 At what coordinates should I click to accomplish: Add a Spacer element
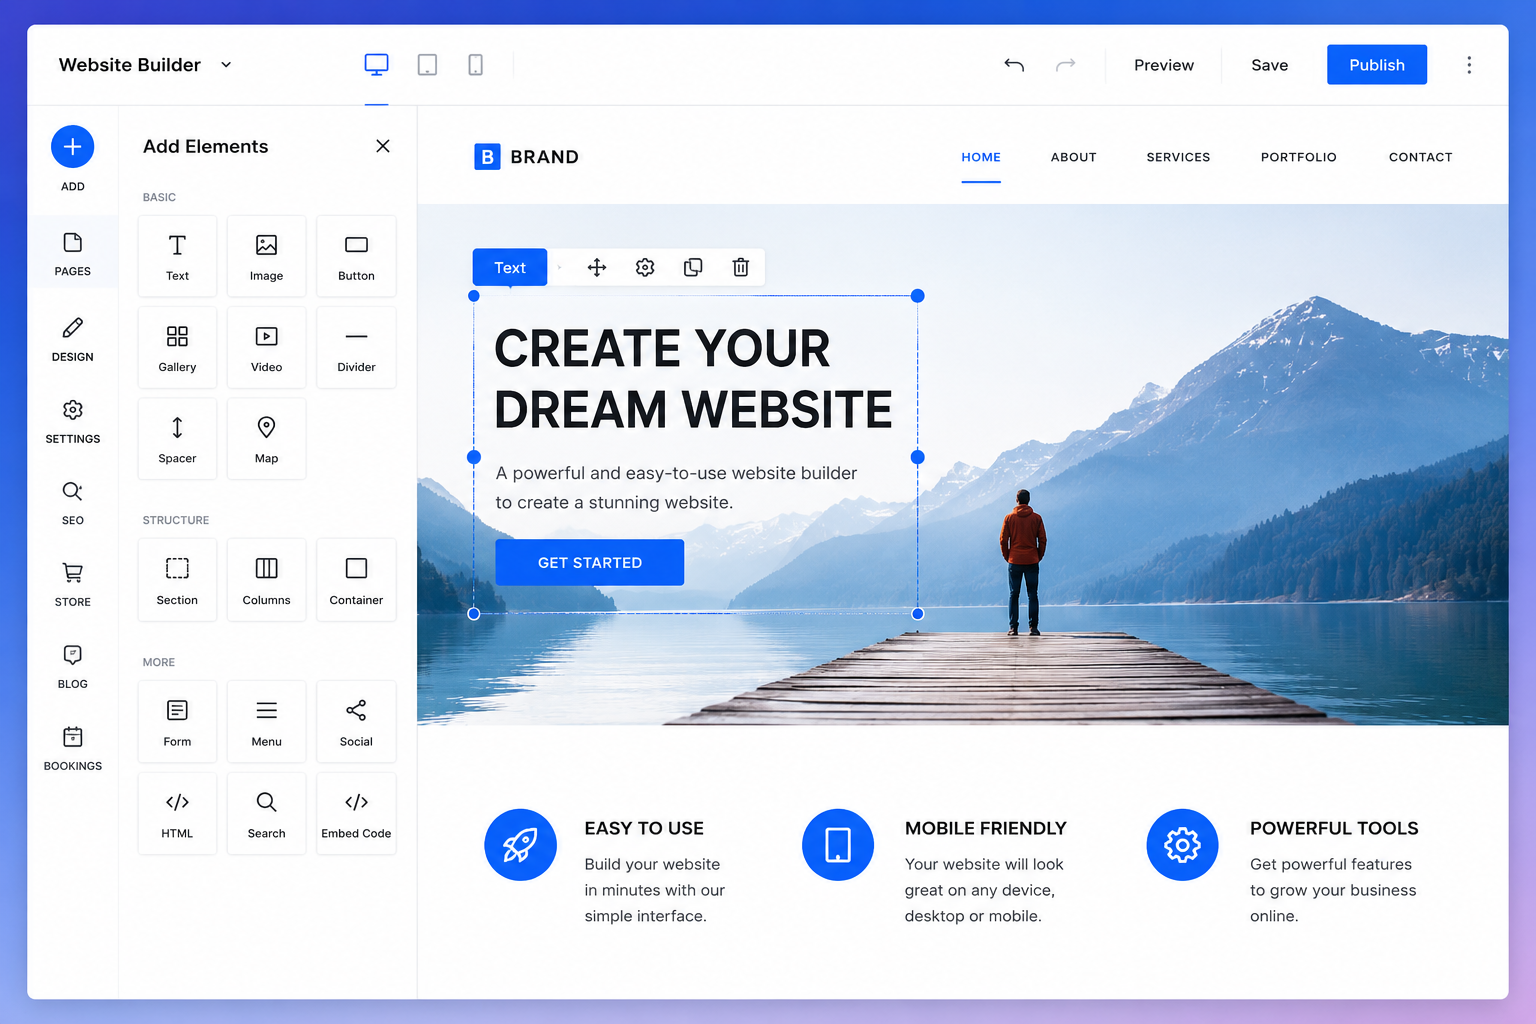click(x=177, y=439)
